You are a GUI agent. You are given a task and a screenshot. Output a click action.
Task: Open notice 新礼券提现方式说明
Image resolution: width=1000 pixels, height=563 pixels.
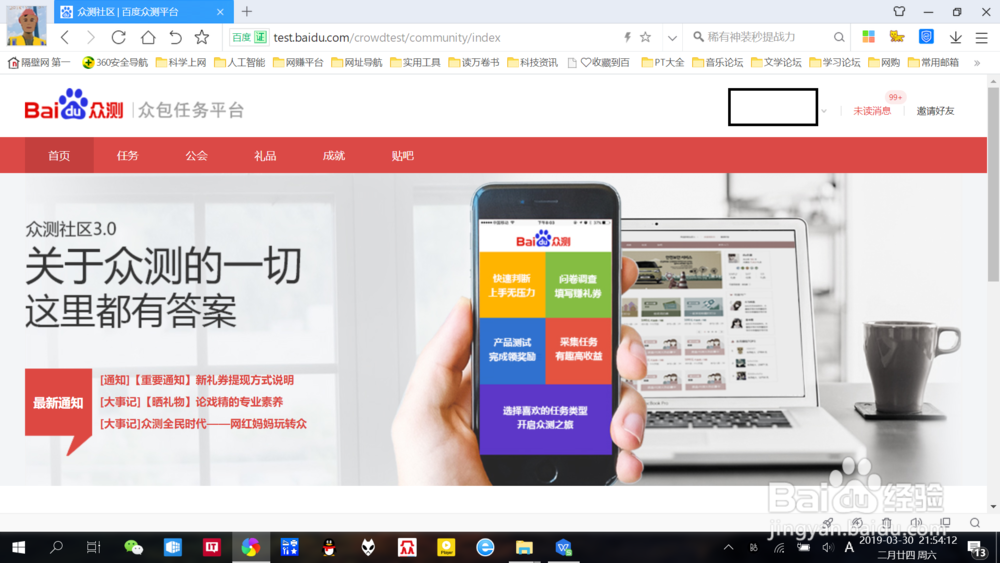point(196,380)
